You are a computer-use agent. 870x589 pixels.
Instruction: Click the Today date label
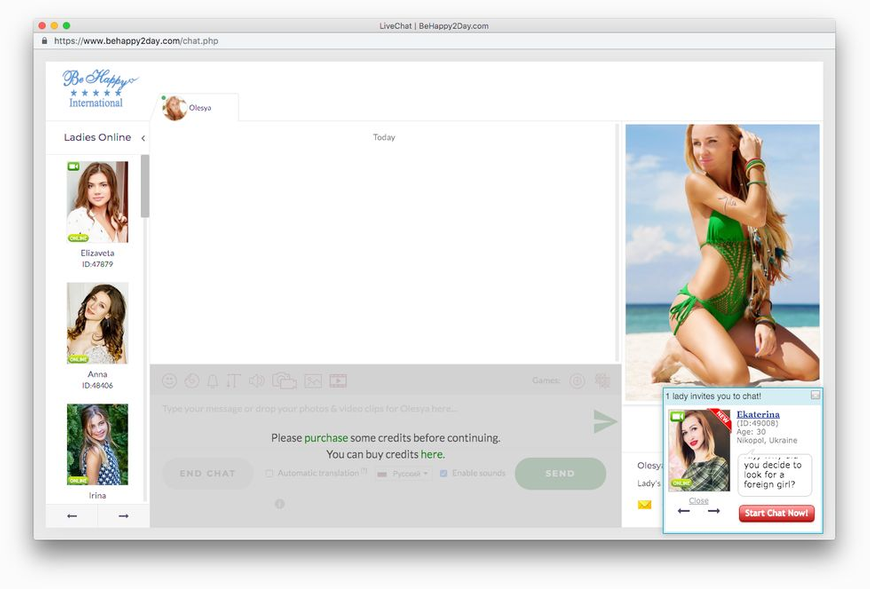[384, 137]
